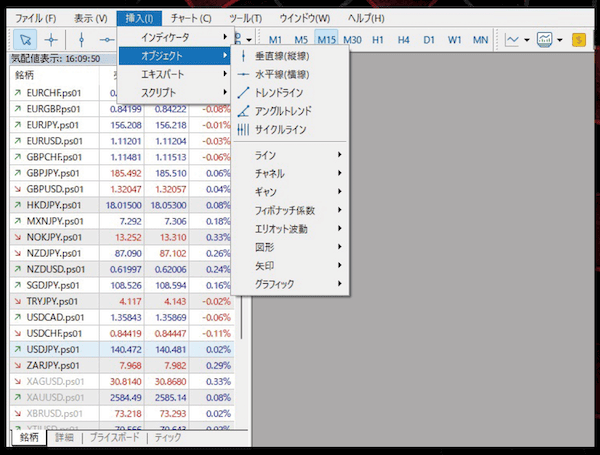Select the USDJPY.ps01 row
Viewport: 600px width, 455px height.
pyautogui.click(x=122, y=349)
